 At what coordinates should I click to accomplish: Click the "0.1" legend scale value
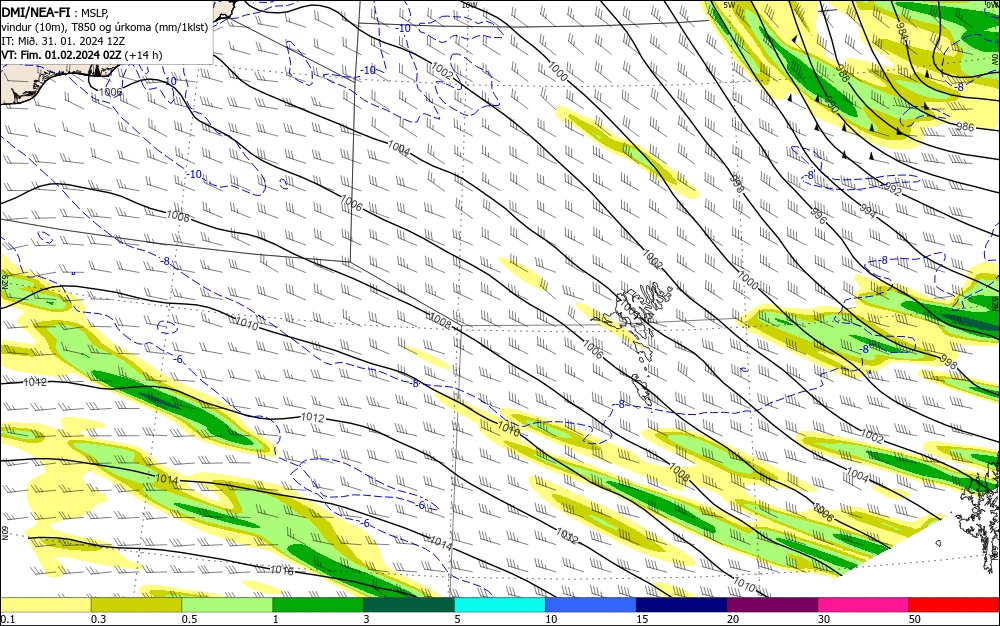point(8,619)
